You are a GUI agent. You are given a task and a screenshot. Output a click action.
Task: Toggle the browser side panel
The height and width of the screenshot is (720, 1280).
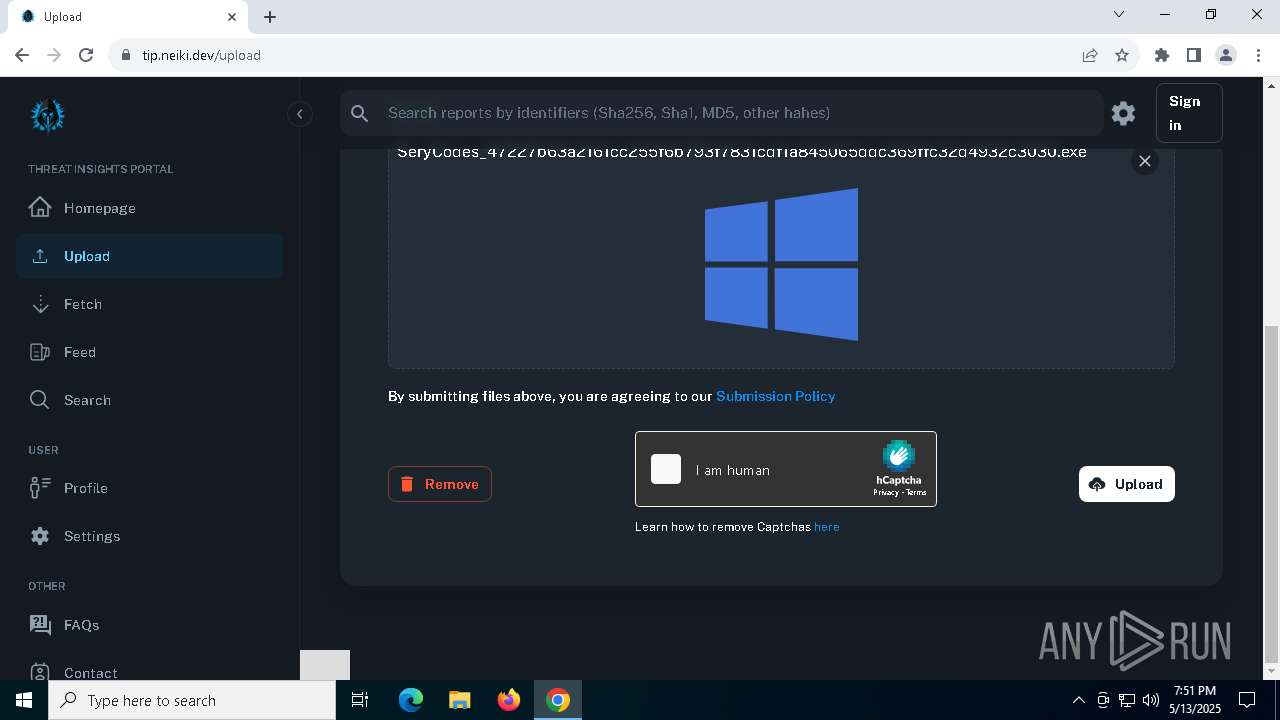(1194, 55)
